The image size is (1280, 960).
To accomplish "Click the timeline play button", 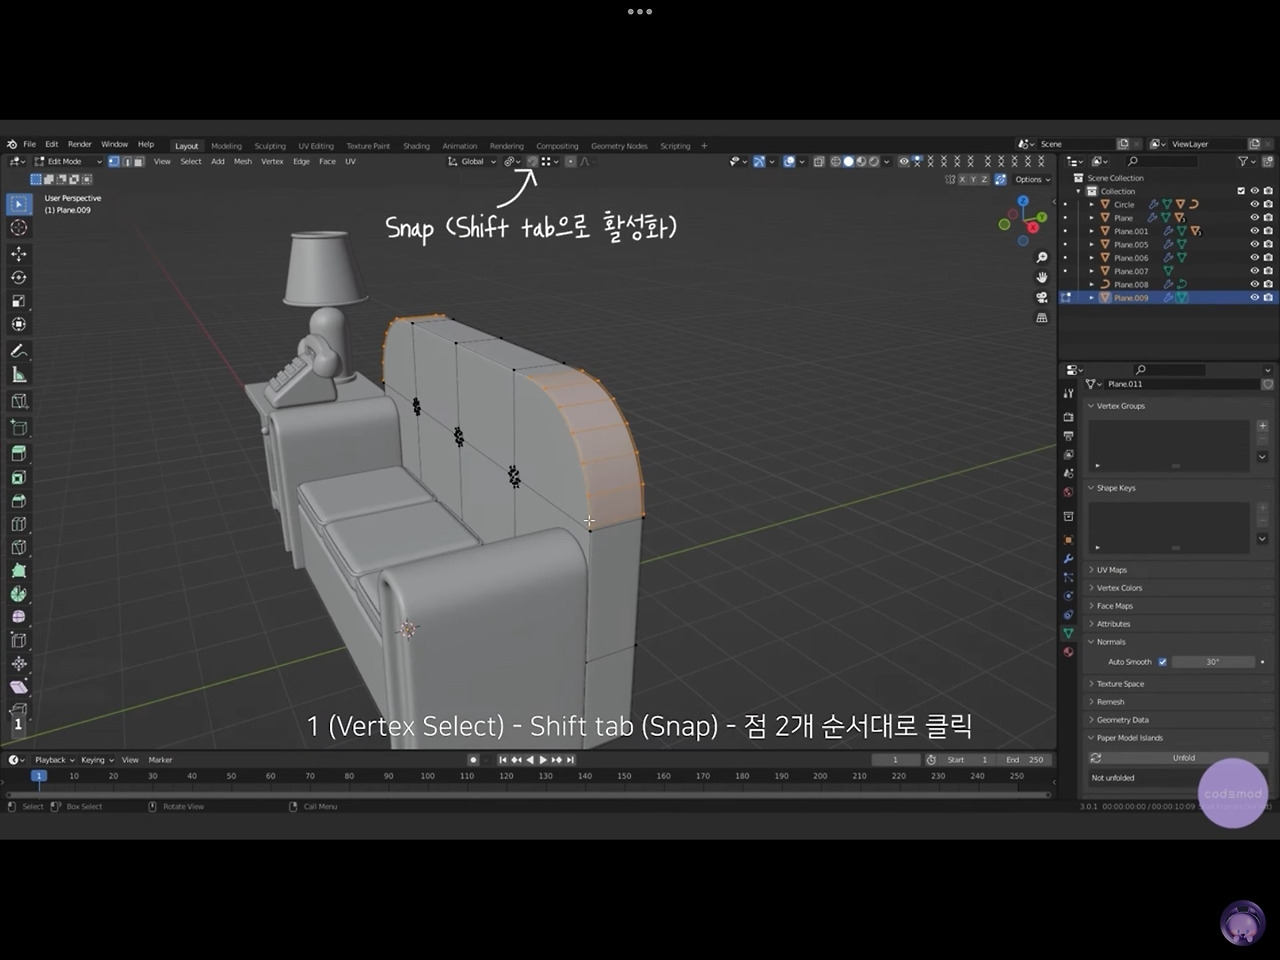I will click(x=543, y=760).
